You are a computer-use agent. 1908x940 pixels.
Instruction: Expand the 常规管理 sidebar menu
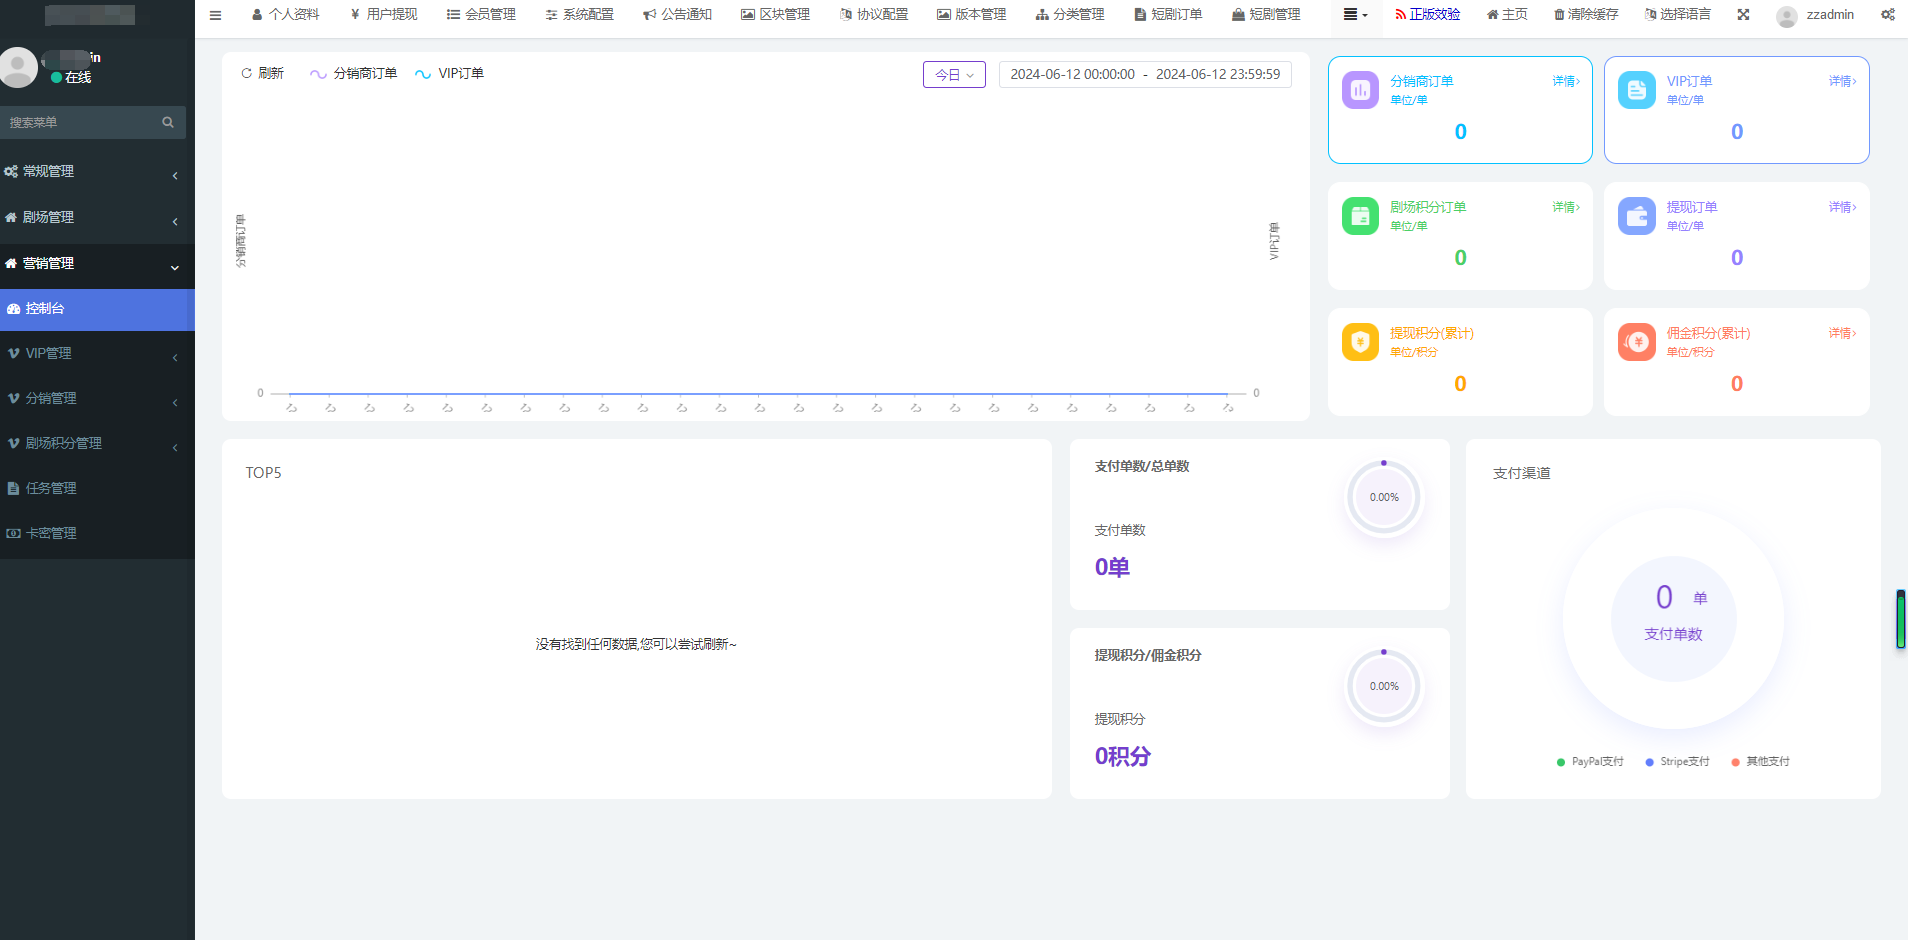click(90, 172)
